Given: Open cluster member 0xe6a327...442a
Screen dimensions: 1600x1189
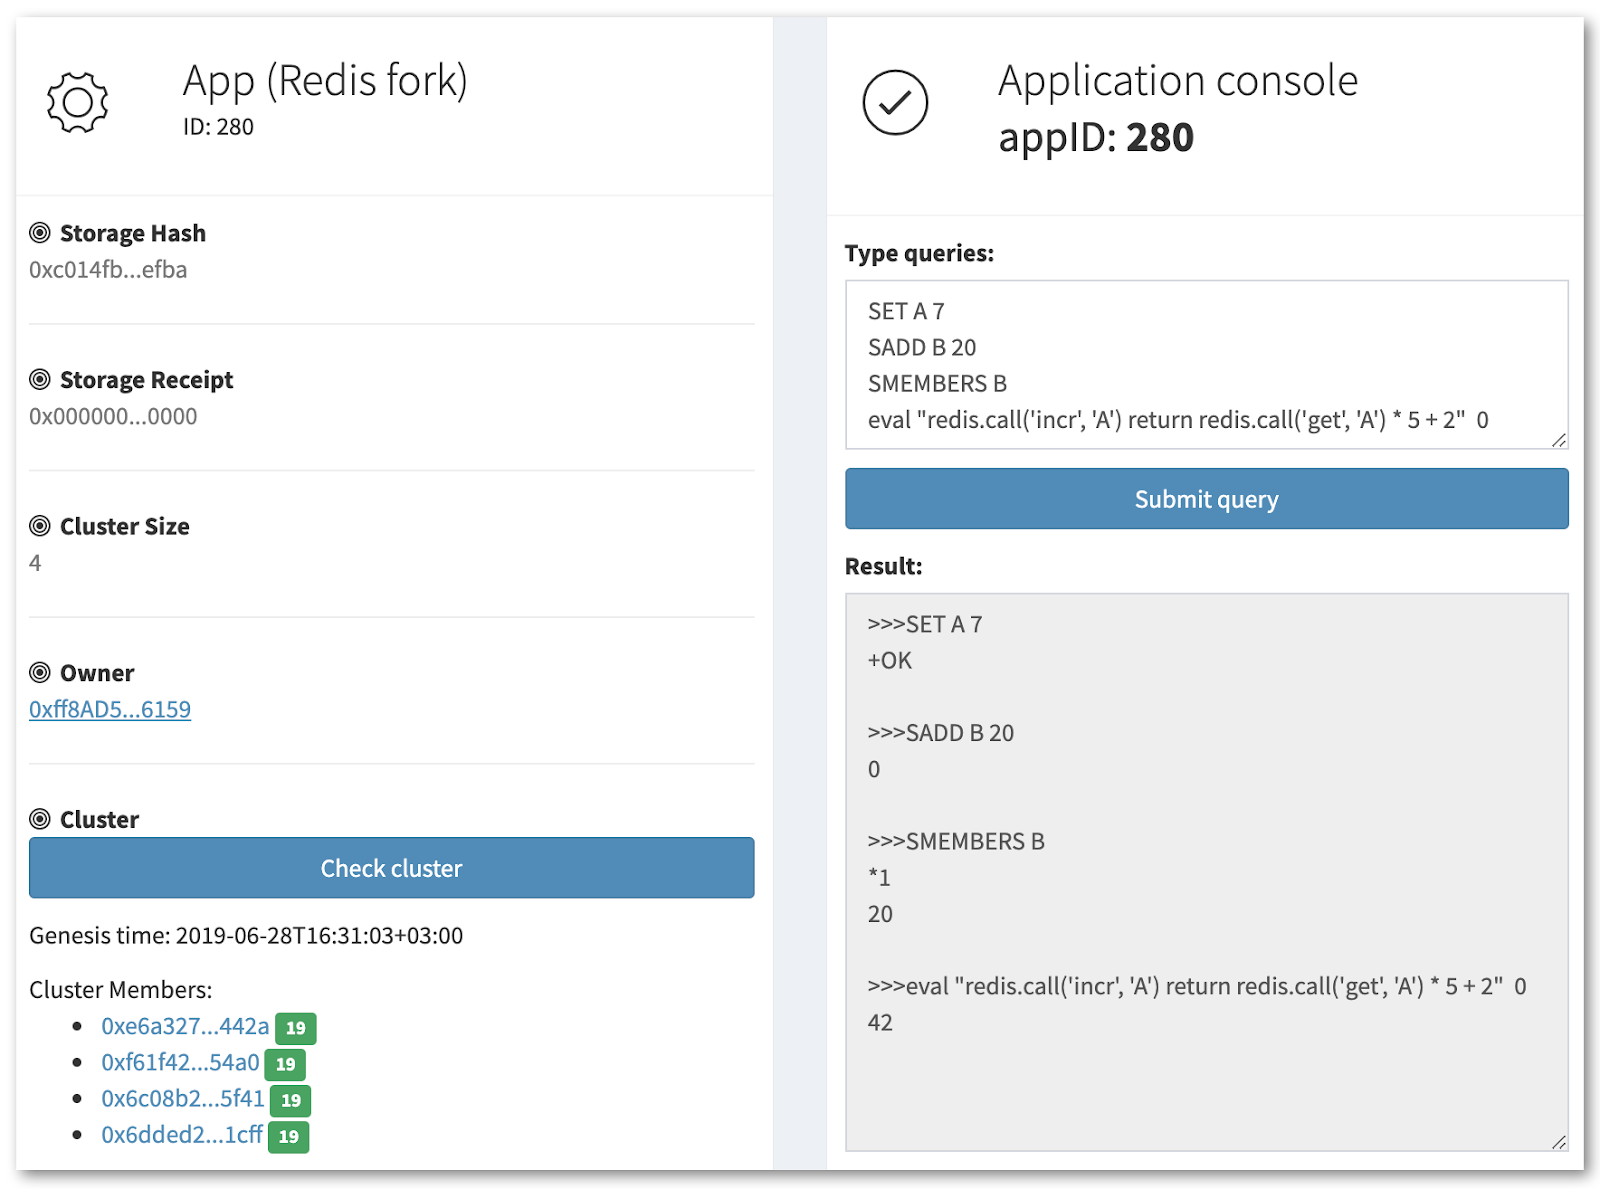Looking at the screenshot, I should coord(185,1026).
